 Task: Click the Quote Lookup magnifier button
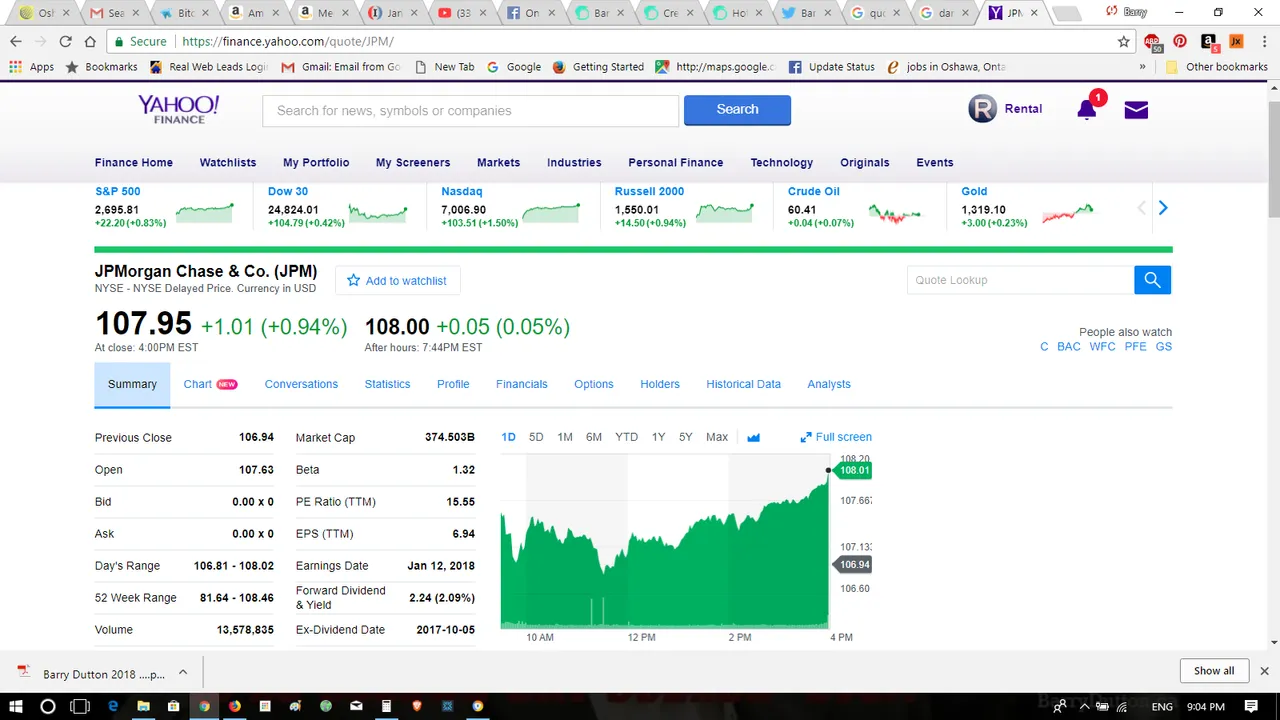[1152, 280]
